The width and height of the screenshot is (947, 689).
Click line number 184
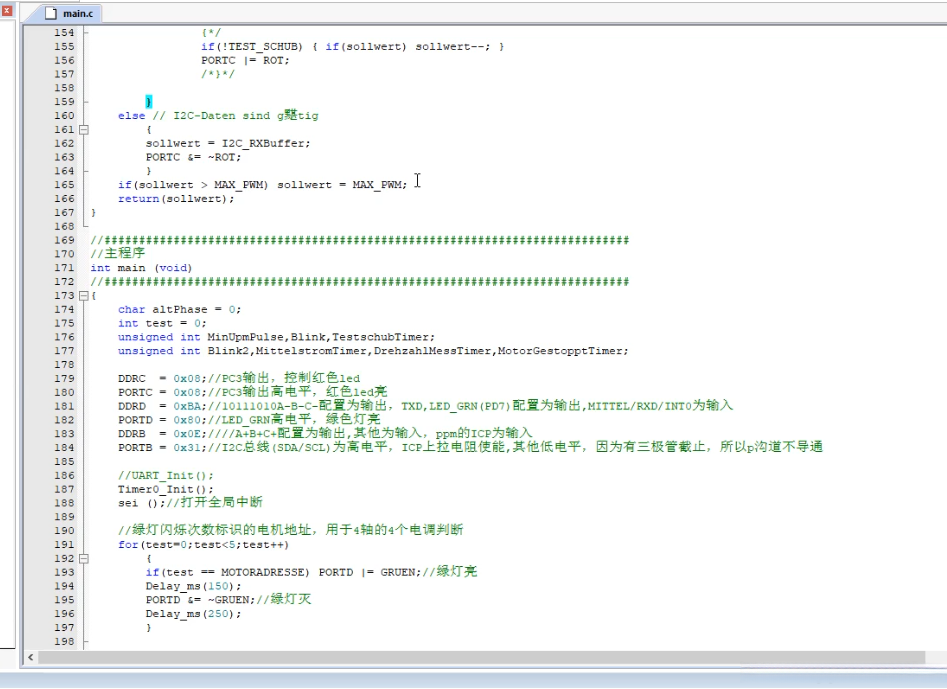coord(64,448)
